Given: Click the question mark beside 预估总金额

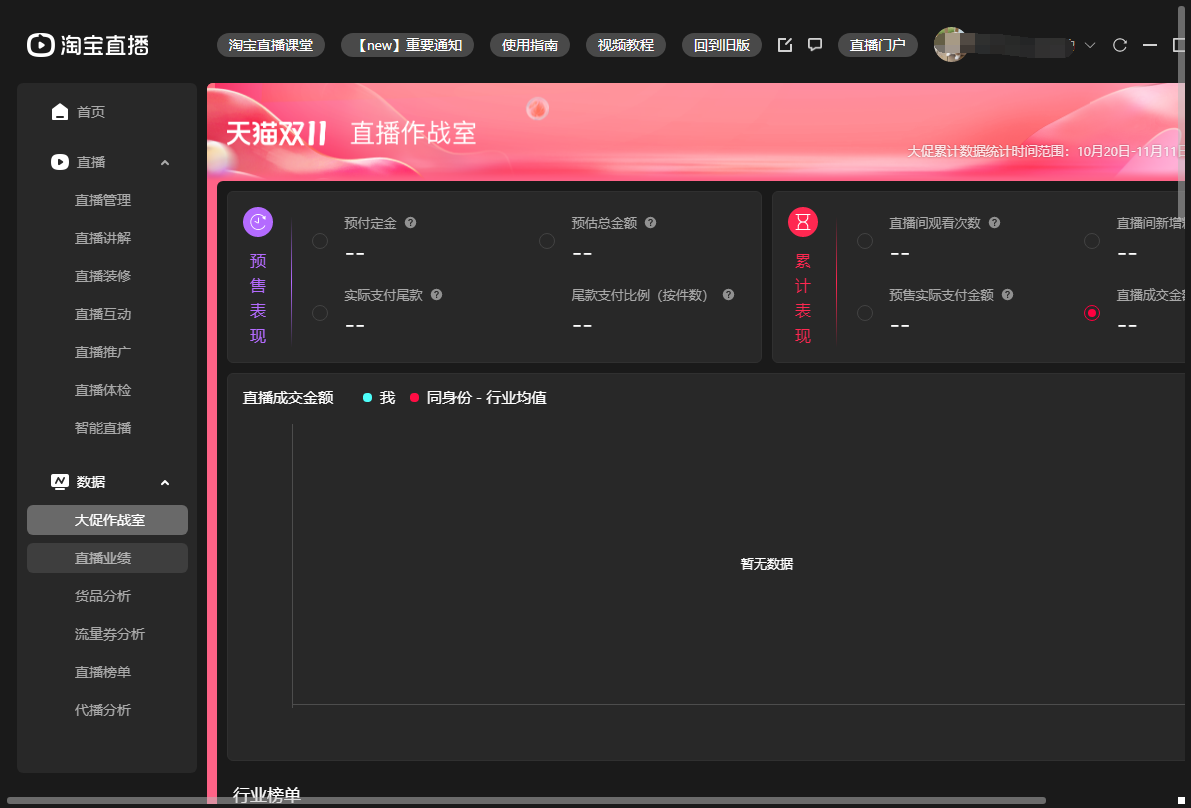Looking at the screenshot, I should [x=651, y=223].
